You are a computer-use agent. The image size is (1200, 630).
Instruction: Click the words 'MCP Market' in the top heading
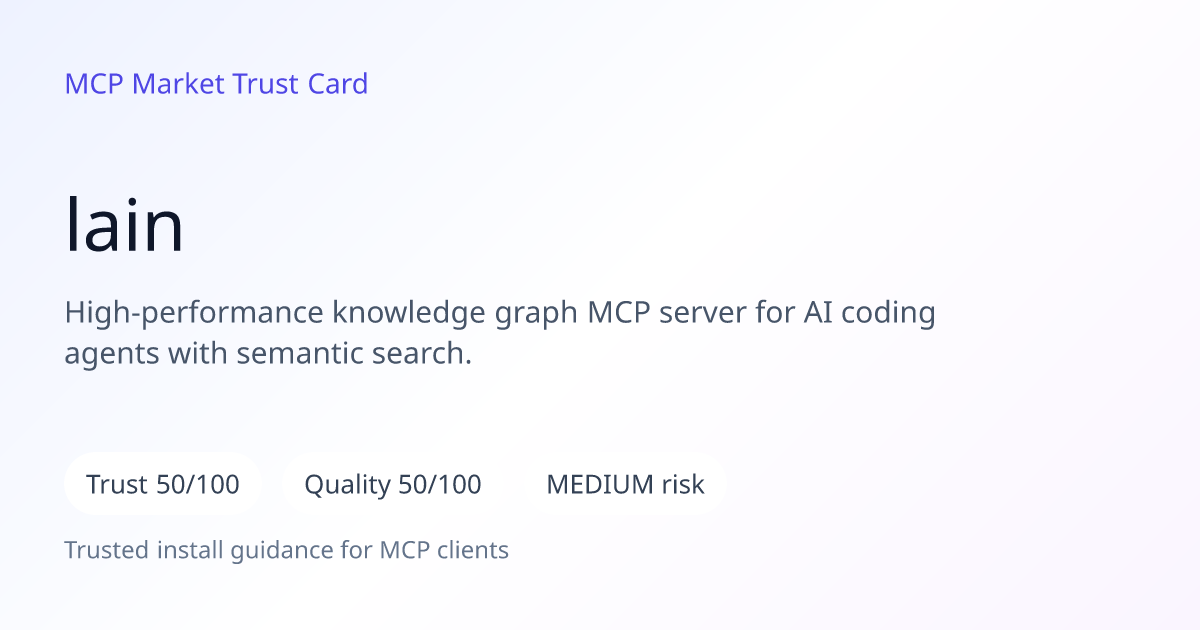tap(145, 83)
